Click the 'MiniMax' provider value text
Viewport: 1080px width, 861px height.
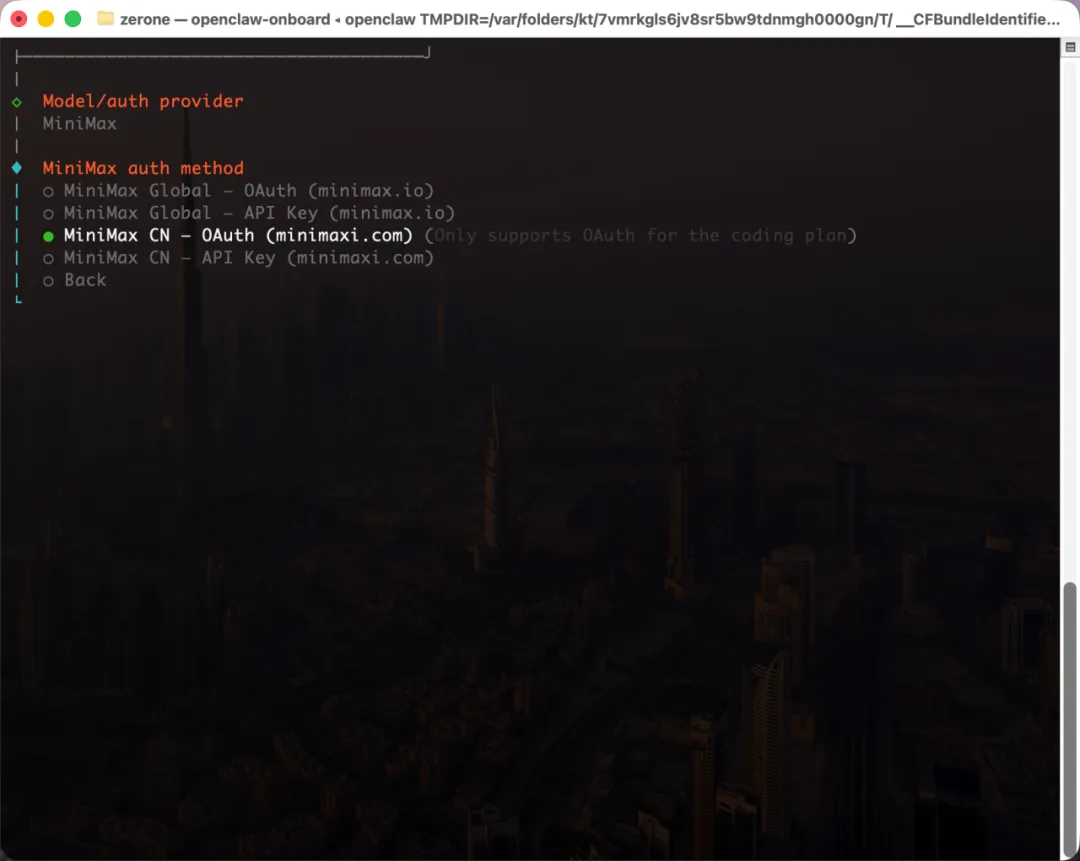click(80, 123)
